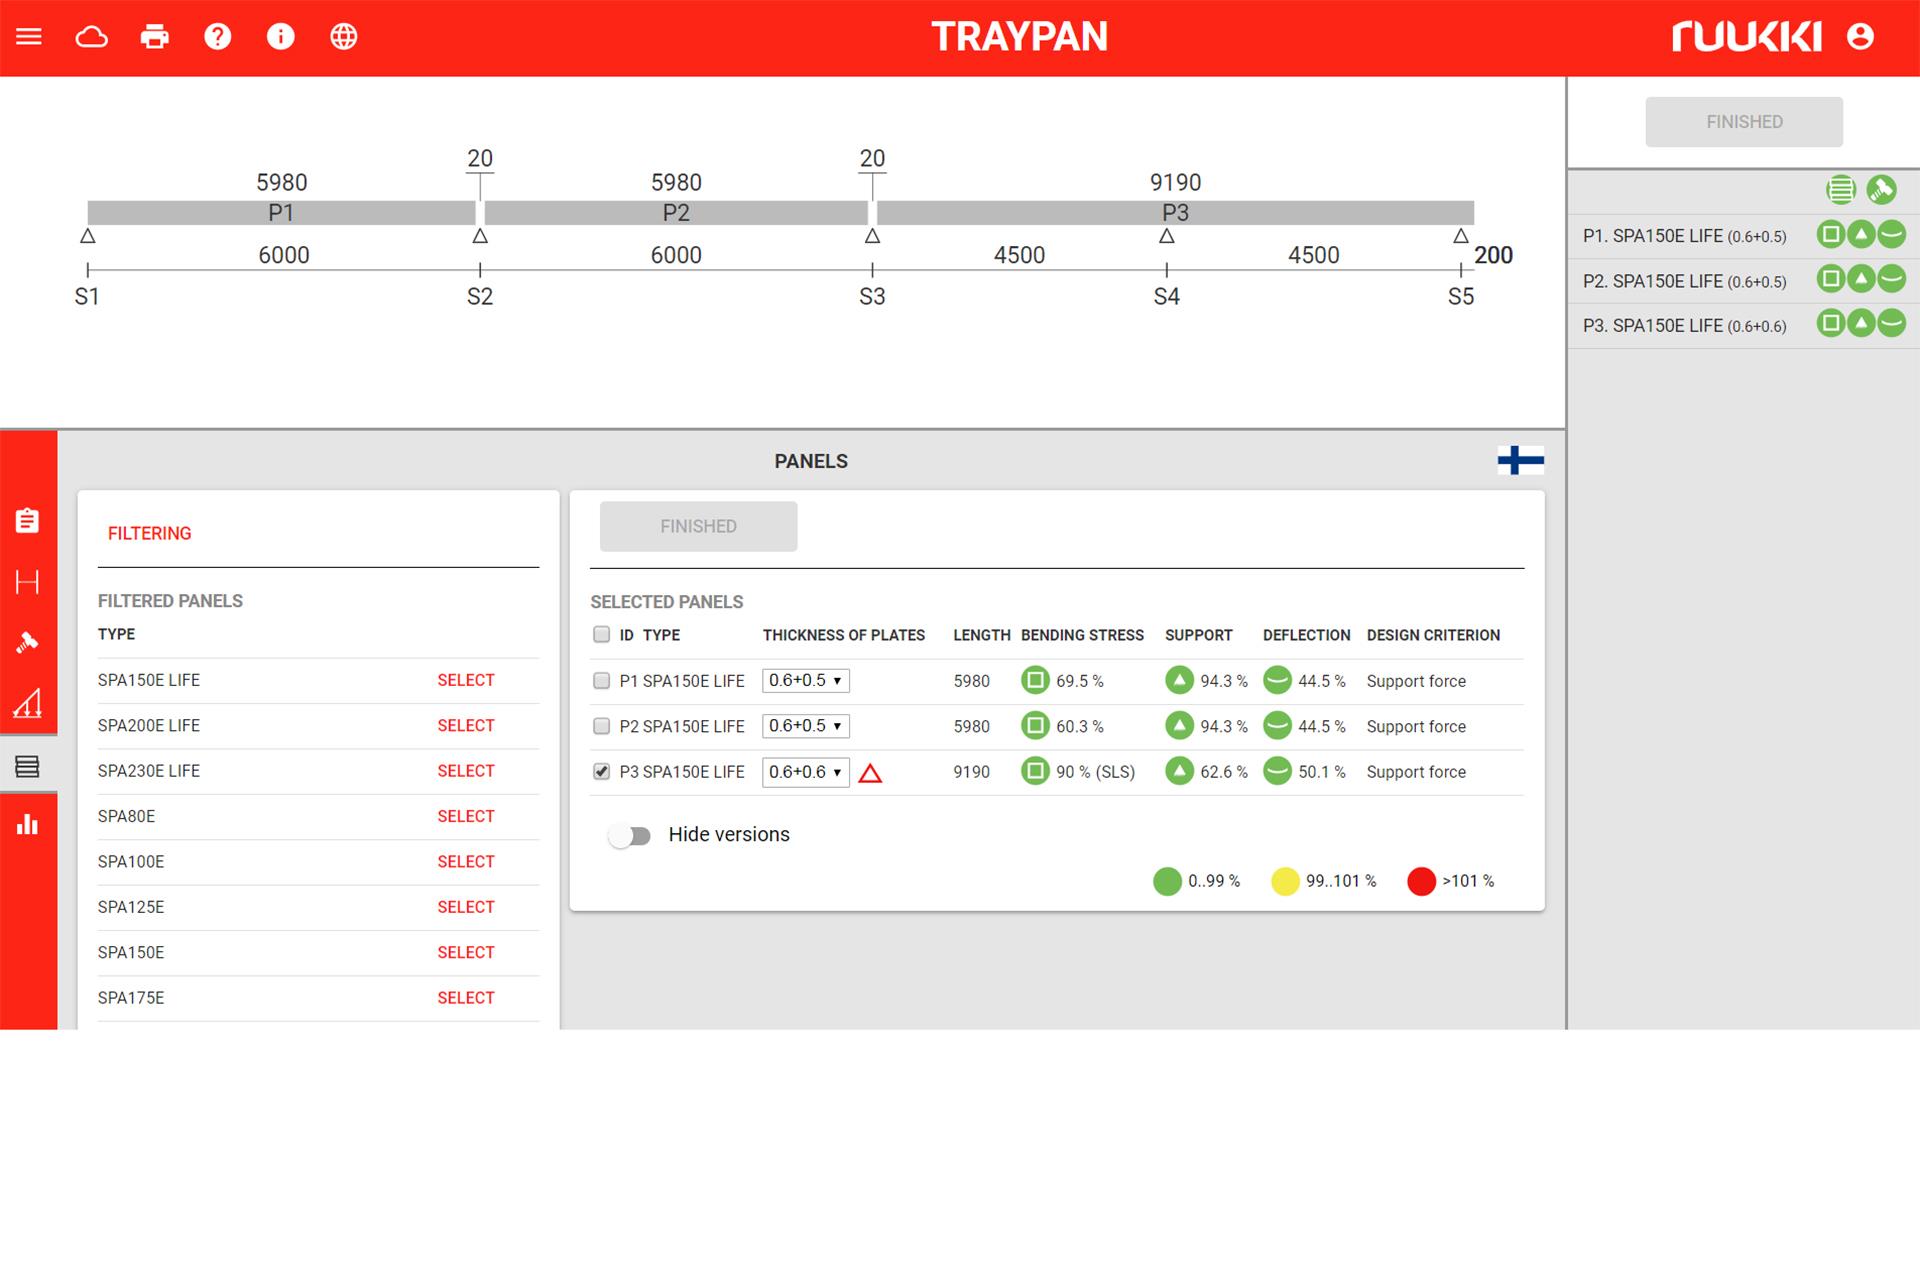The image size is (1920, 1280).
Task: Open the bar chart results sidebar icon
Action: (27, 824)
